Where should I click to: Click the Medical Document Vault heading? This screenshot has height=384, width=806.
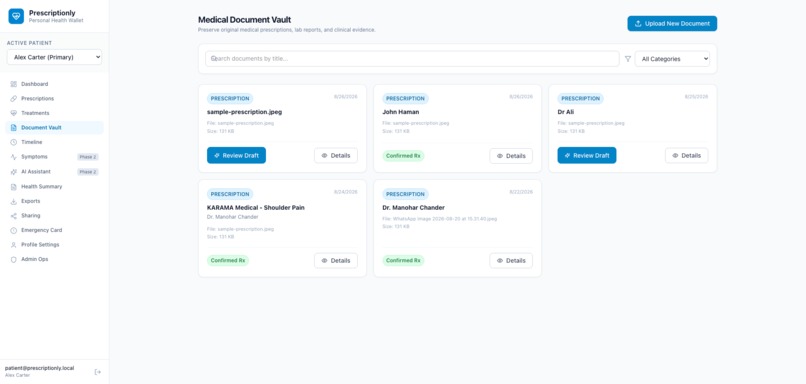coord(245,20)
